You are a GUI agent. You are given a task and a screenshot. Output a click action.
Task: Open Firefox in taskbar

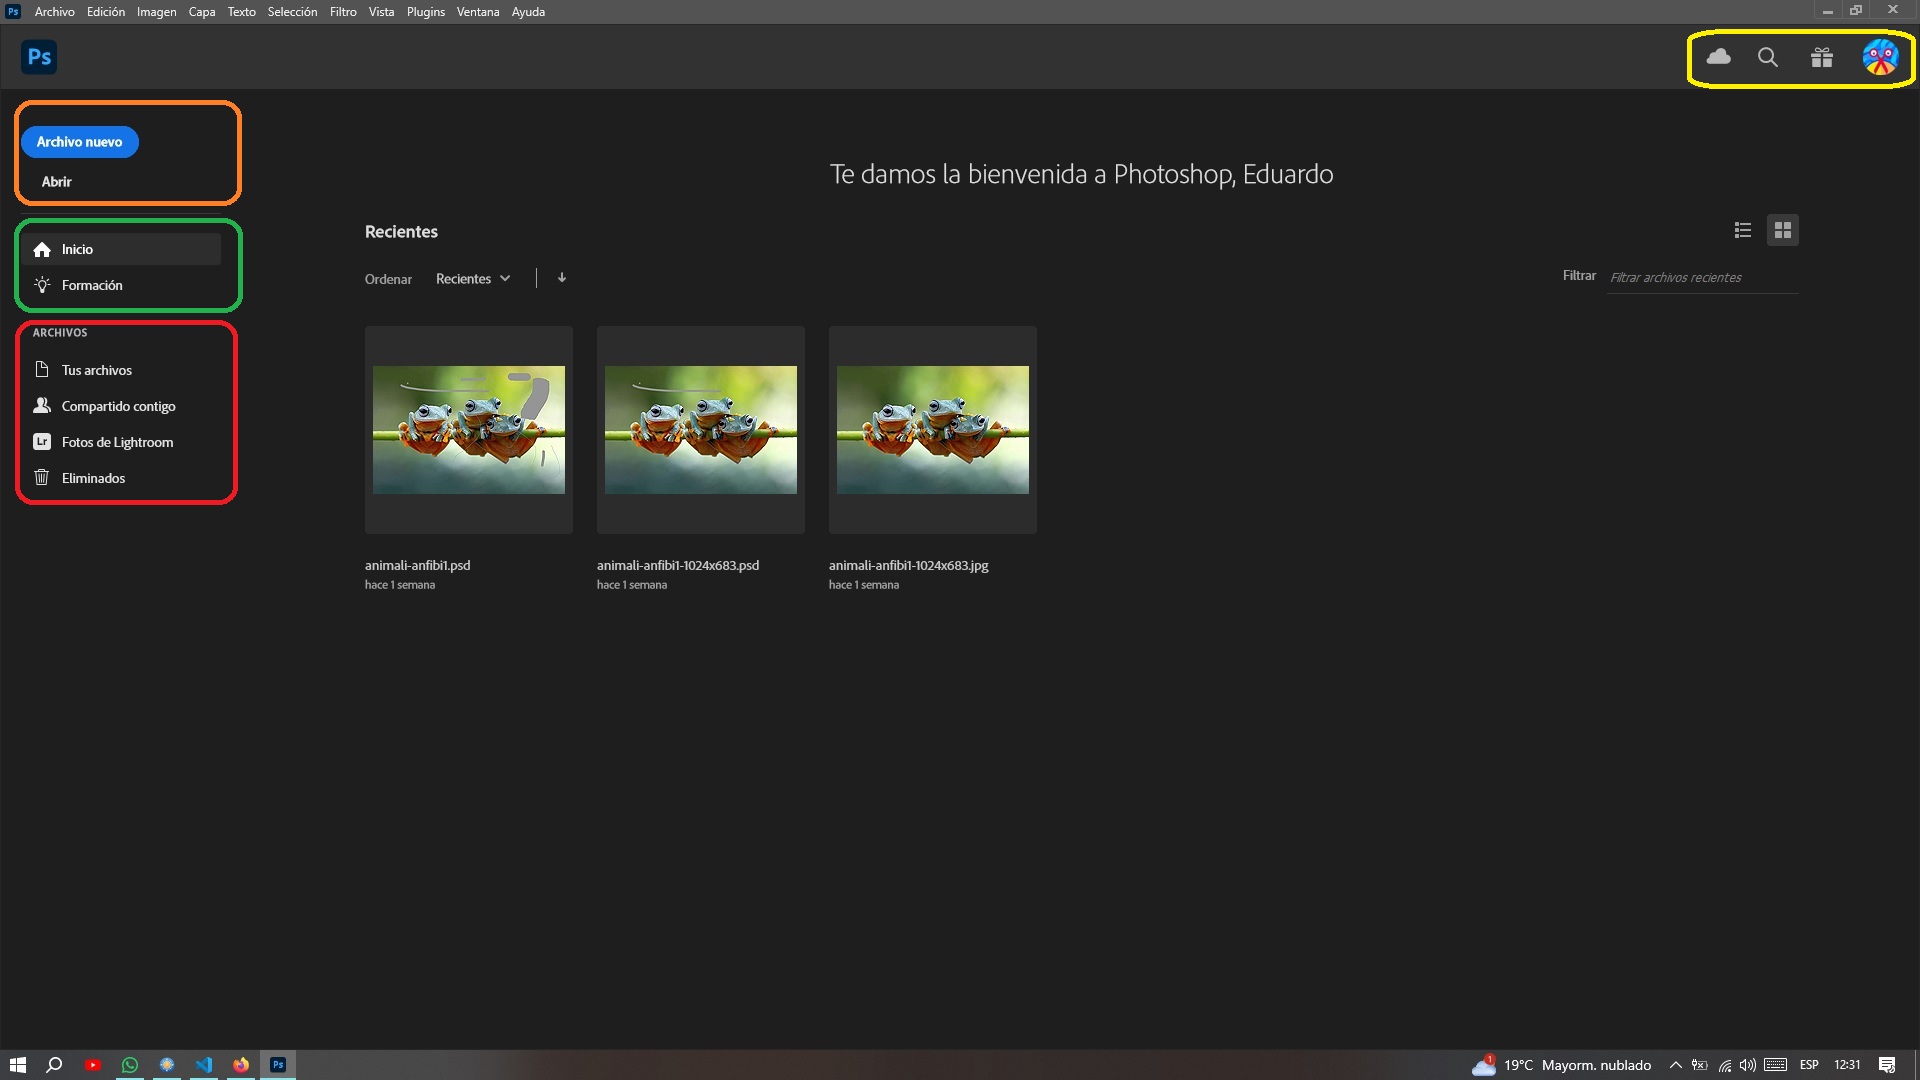pos(241,1065)
